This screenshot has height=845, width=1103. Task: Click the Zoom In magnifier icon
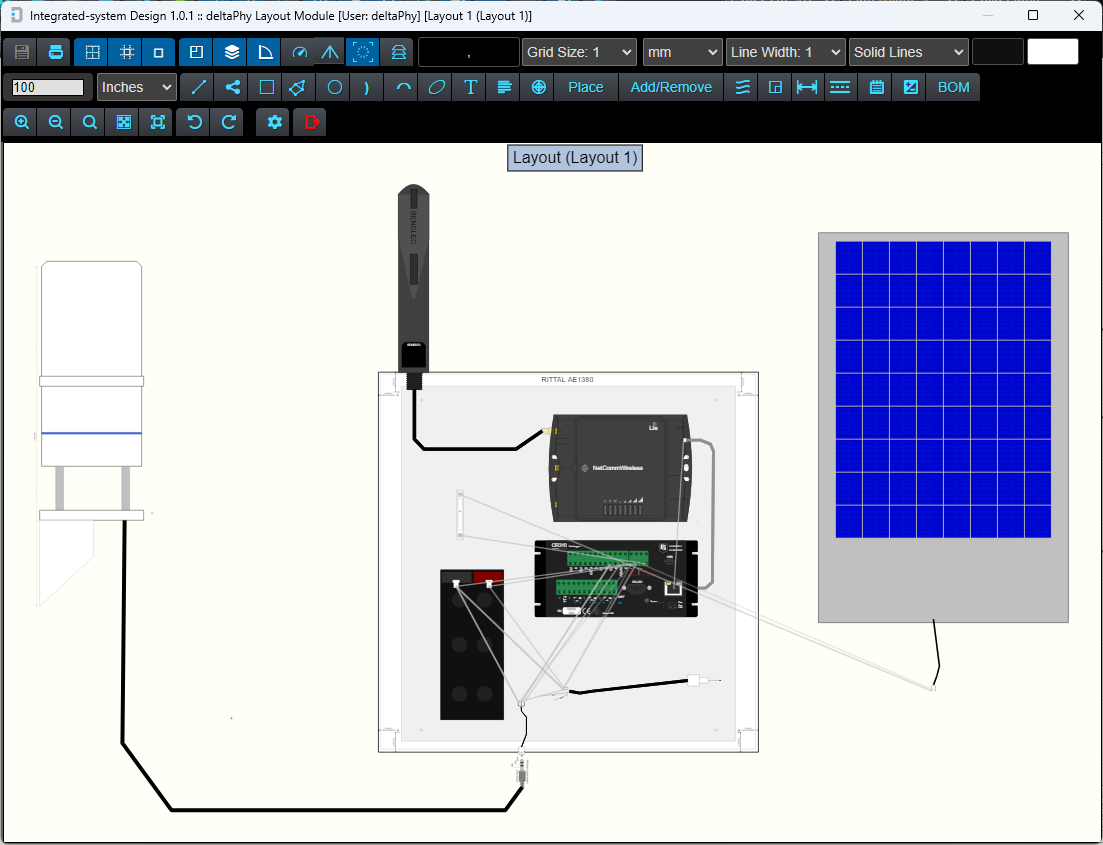tap(21, 122)
